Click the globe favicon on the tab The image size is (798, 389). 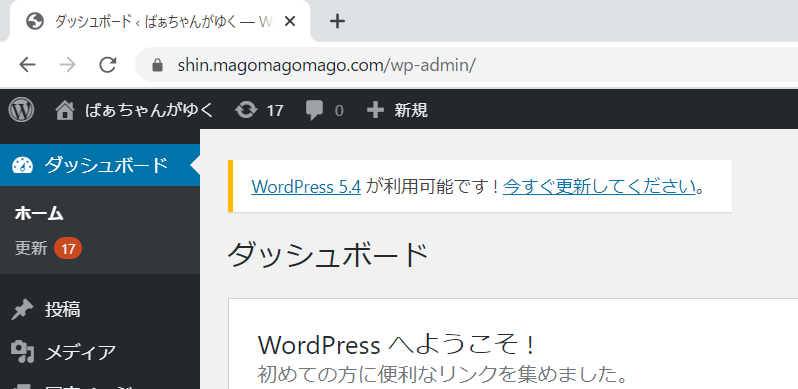point(35,21)
